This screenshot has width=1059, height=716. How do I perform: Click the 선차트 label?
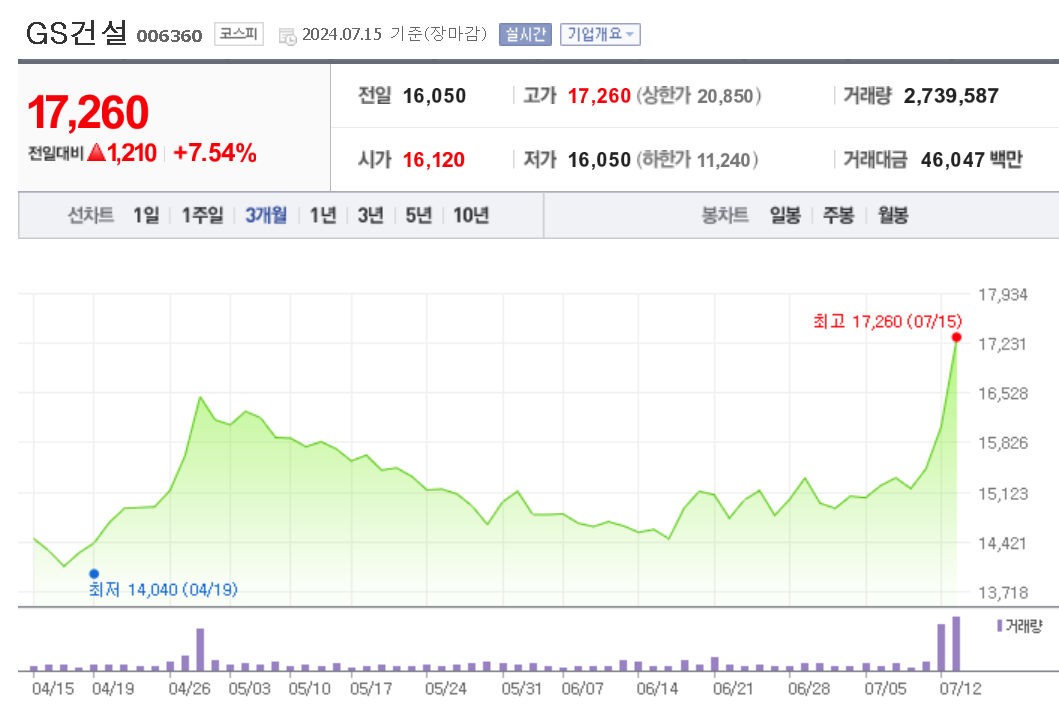pos(91,215)
